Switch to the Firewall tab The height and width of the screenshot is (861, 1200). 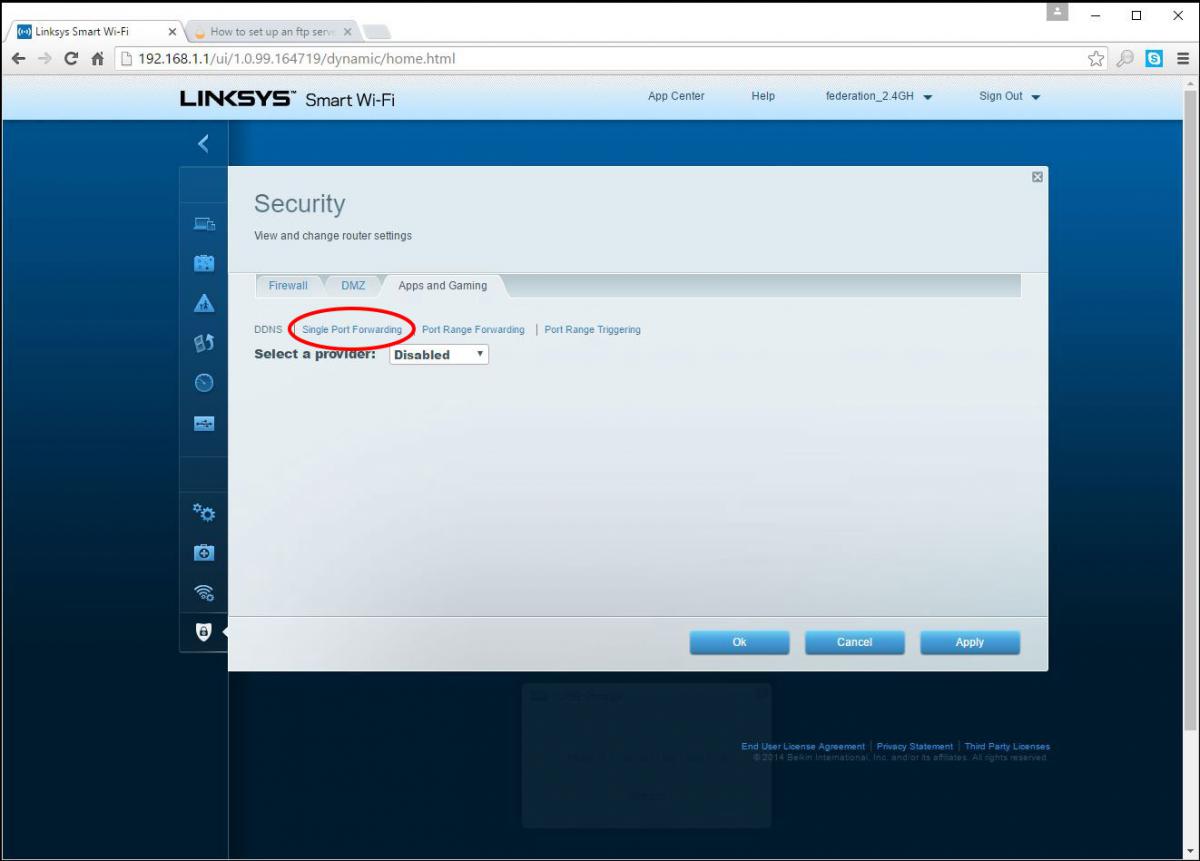tap(288, 286)
